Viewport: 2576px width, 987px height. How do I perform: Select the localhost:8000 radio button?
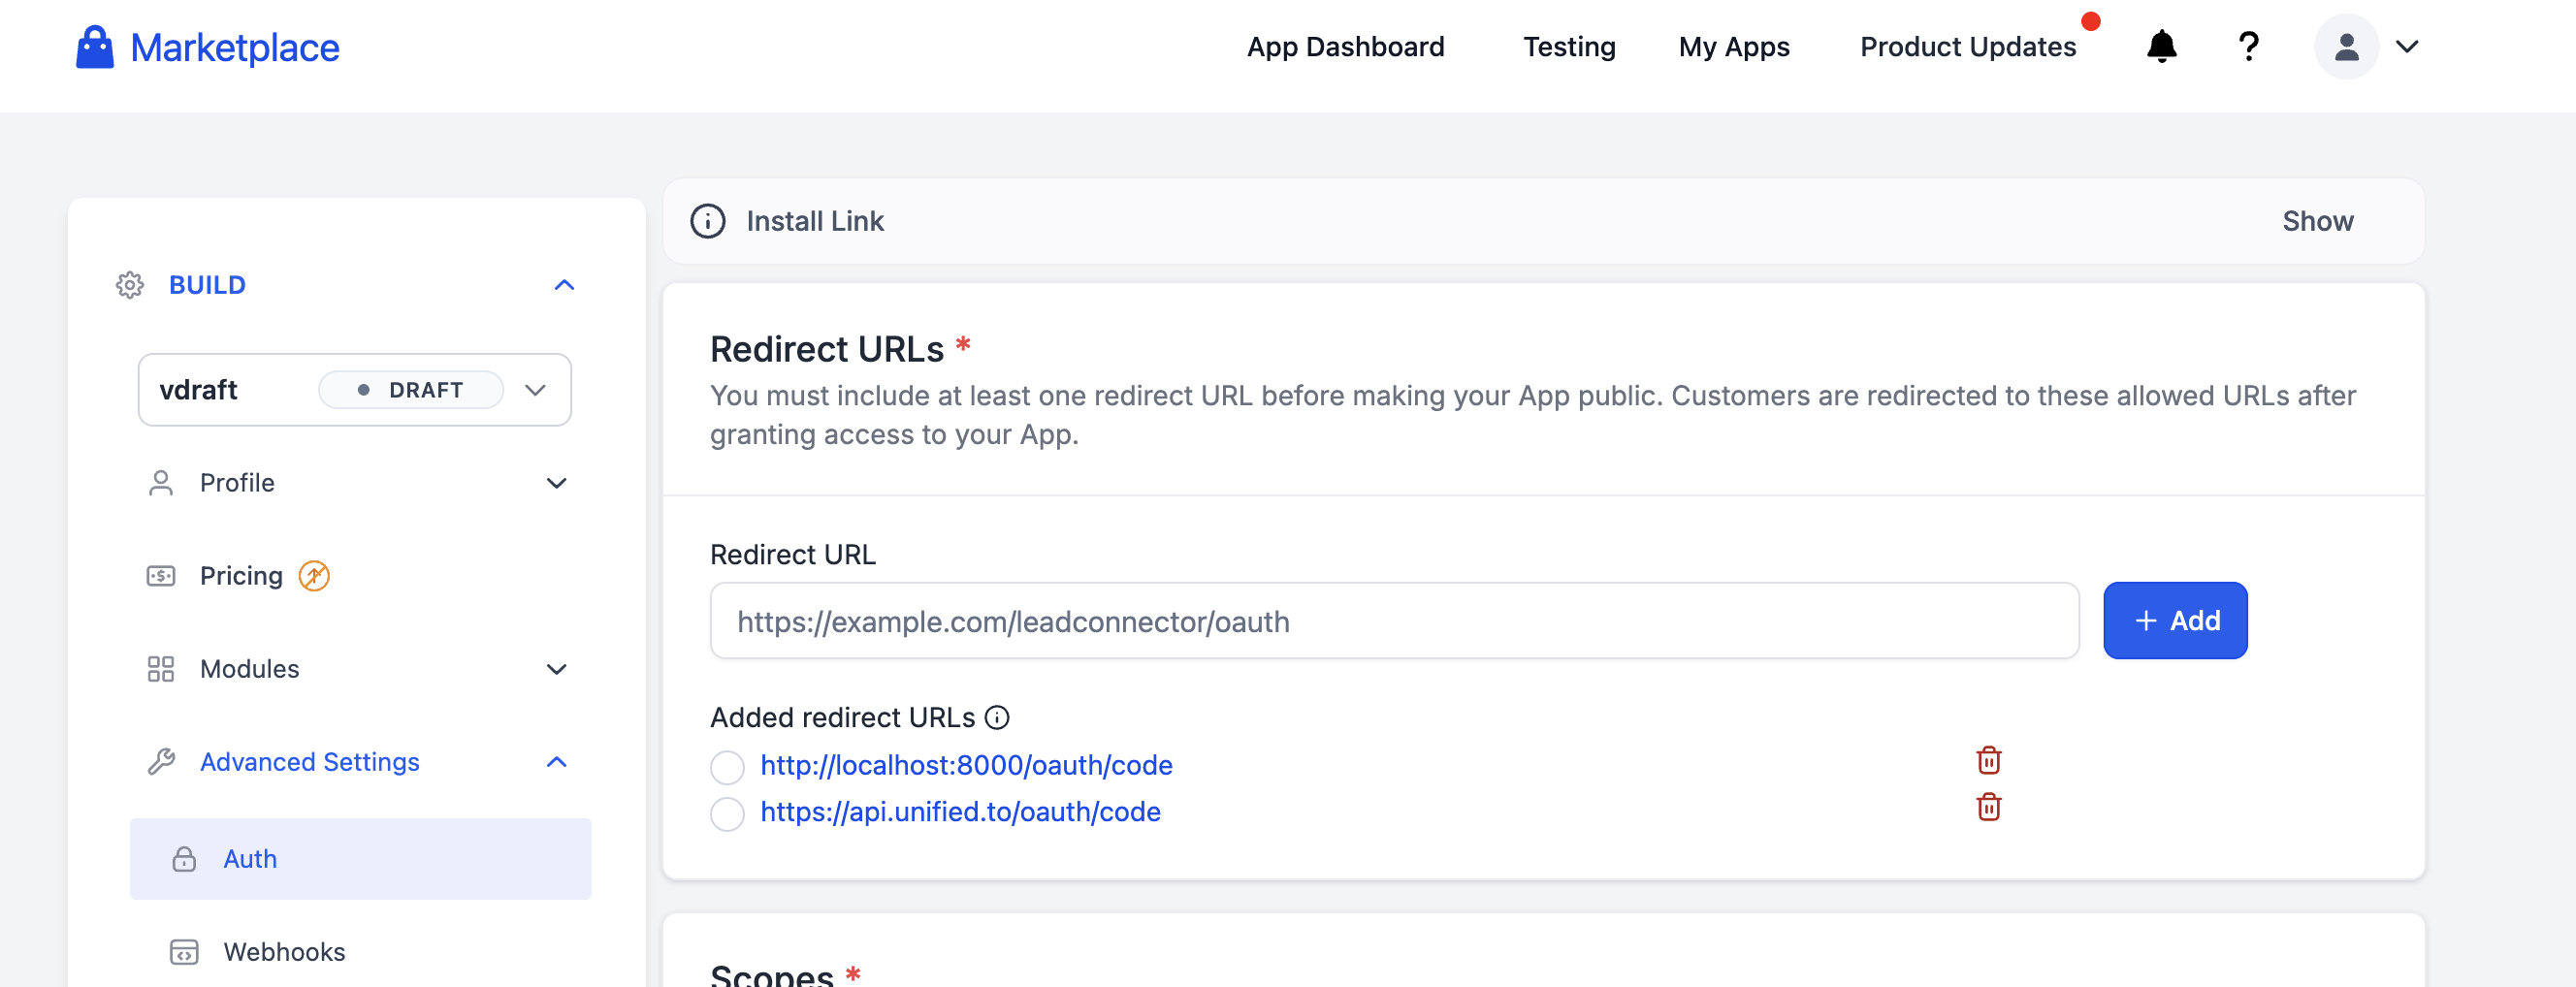pyautogui.click(x=727, y=768)
